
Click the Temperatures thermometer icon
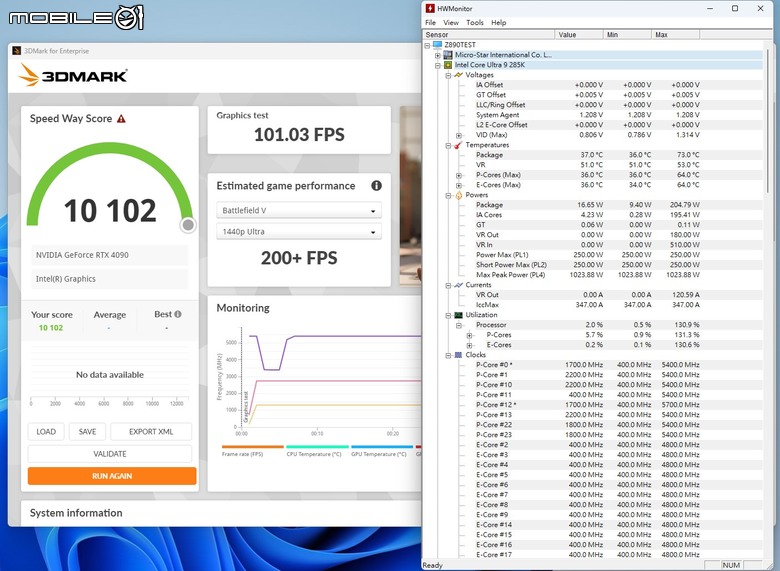coord(458,145)
